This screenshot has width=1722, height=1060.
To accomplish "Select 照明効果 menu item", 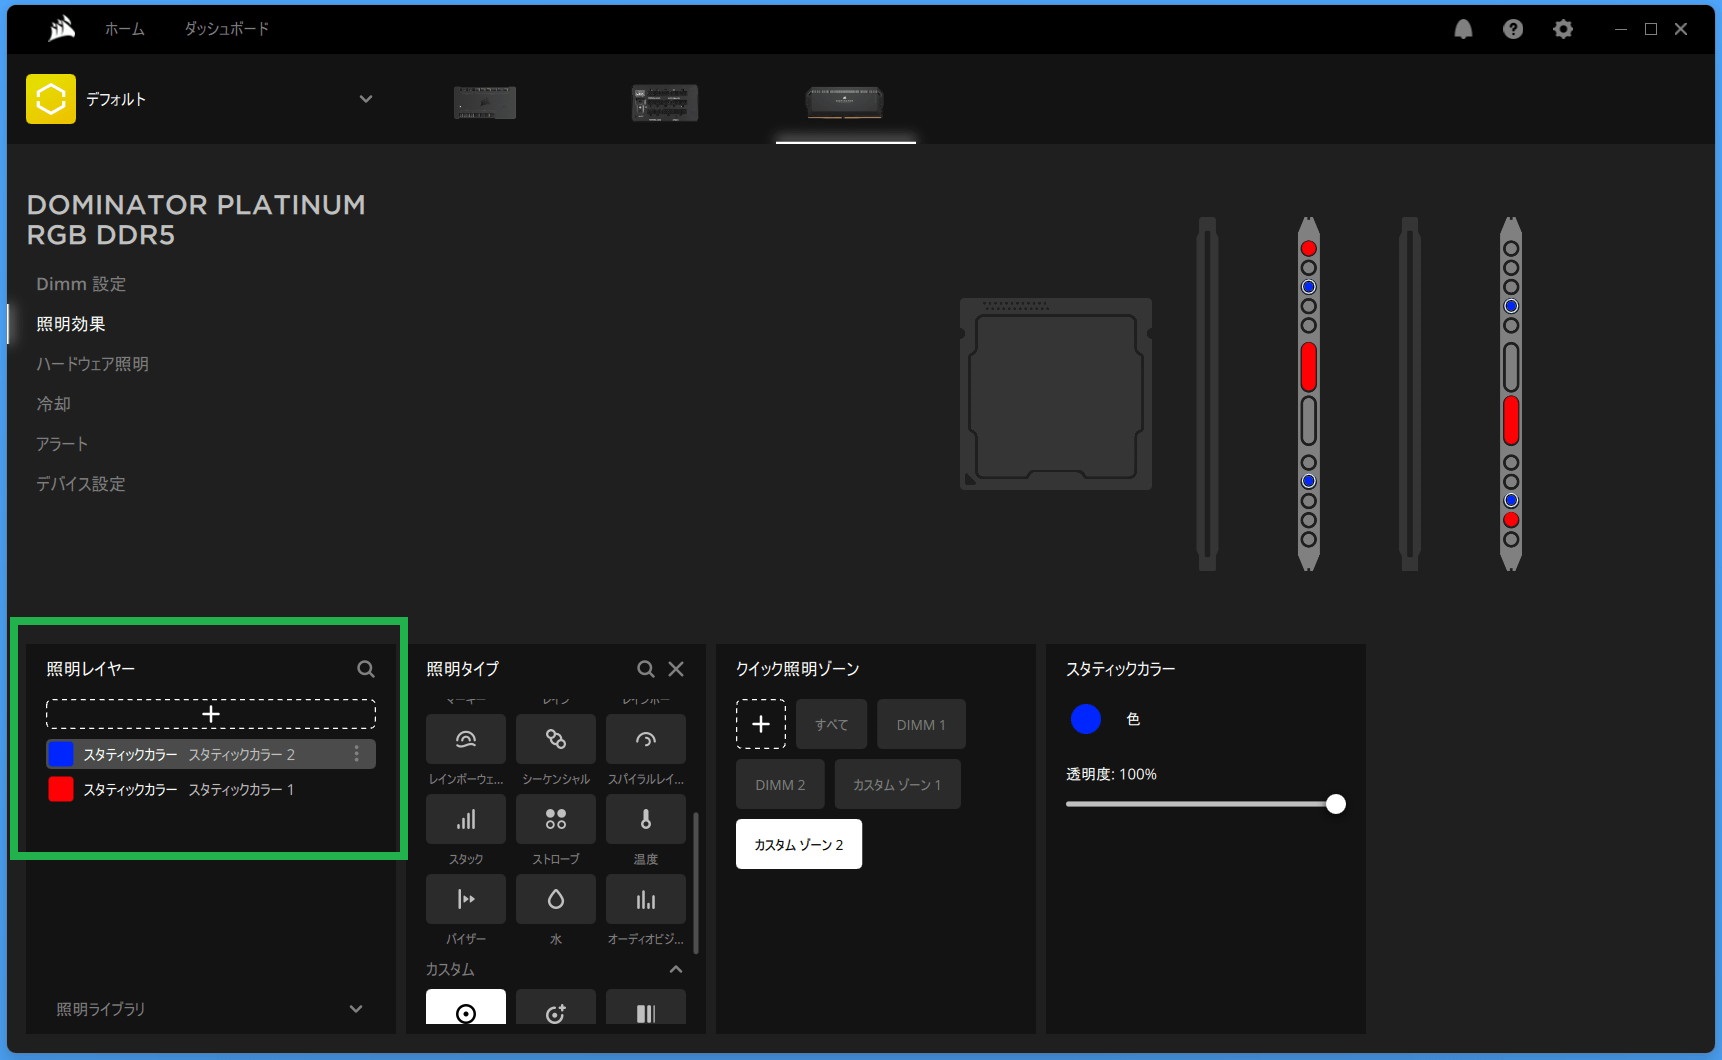I will point(71,324).
